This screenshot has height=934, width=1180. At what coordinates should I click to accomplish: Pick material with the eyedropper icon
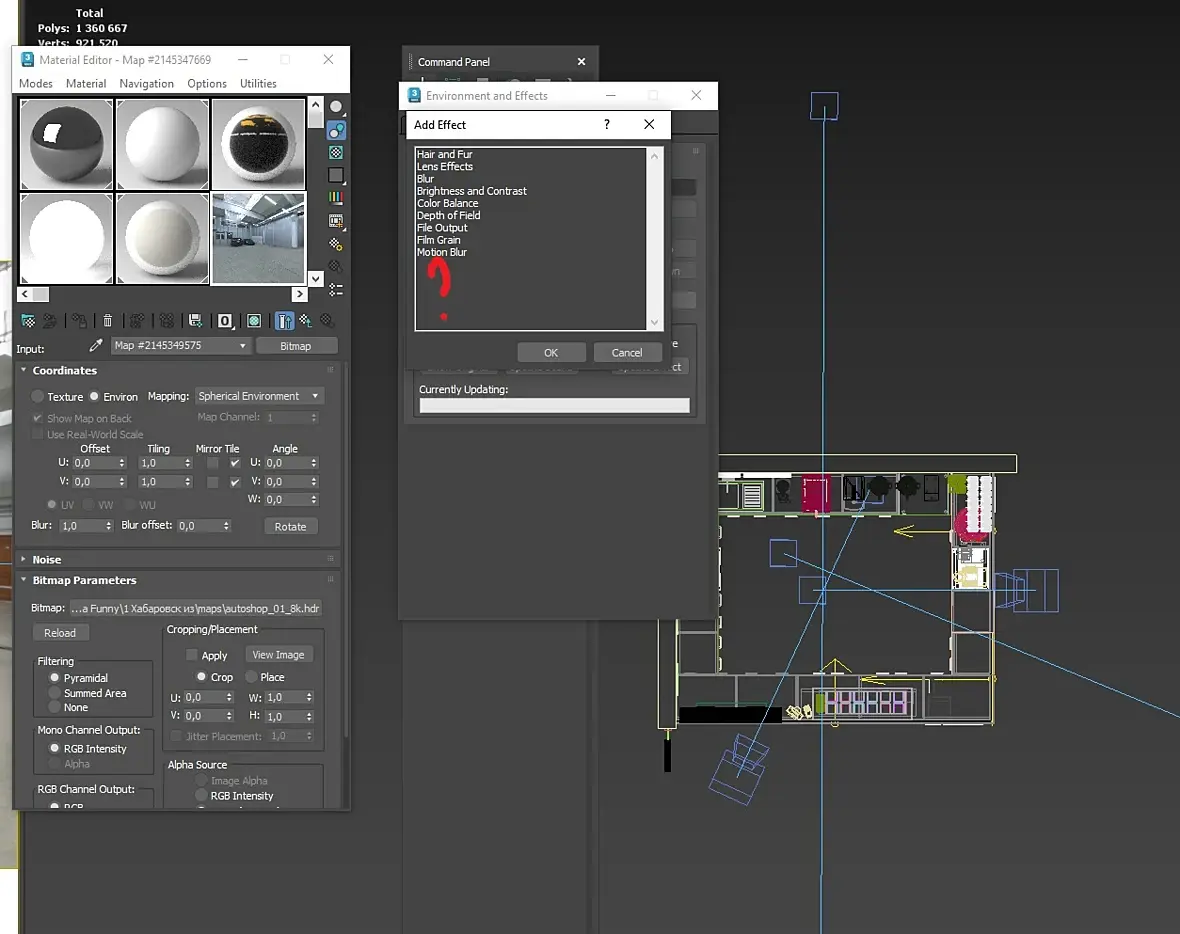click(x=96, y=346)
